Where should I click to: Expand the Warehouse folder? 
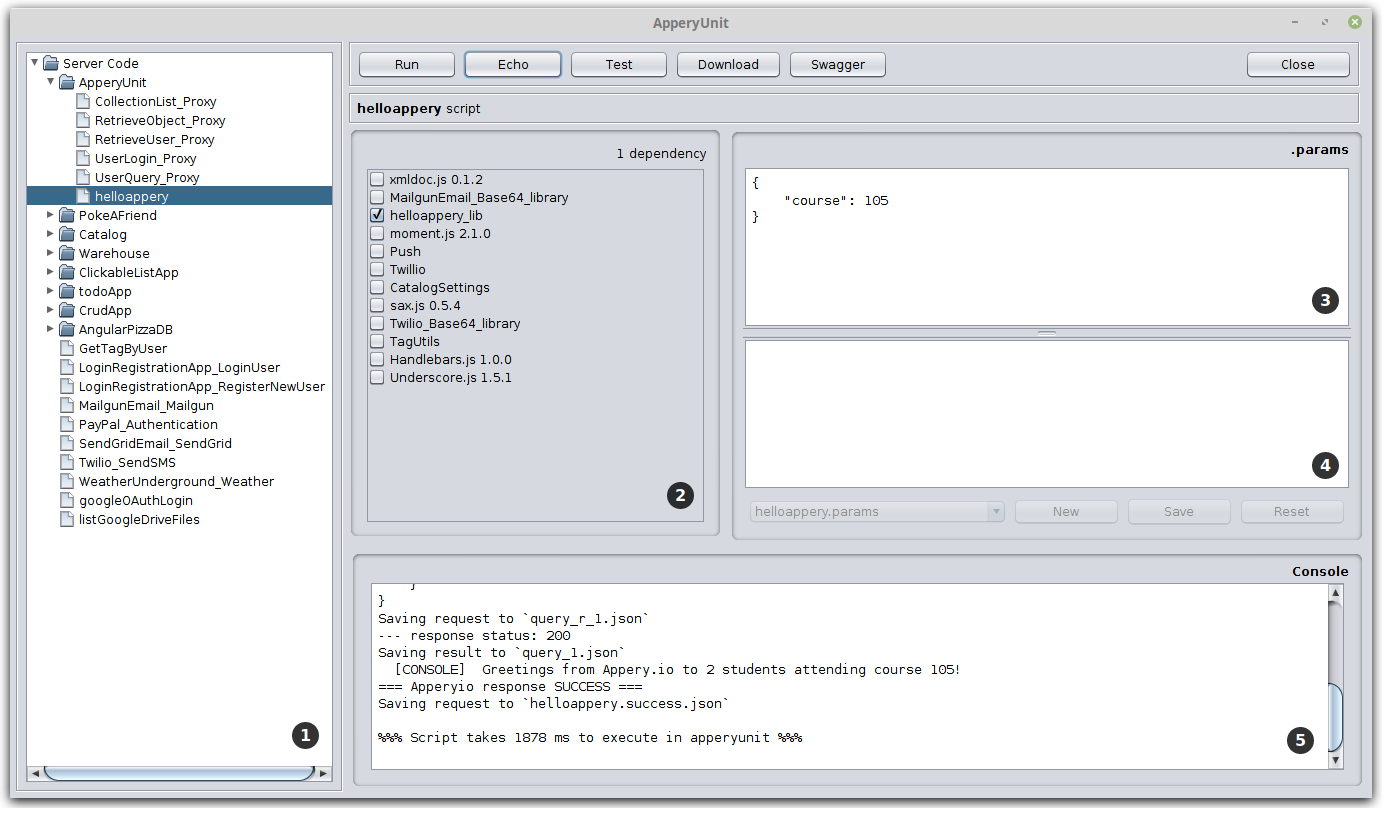[51, 253]
